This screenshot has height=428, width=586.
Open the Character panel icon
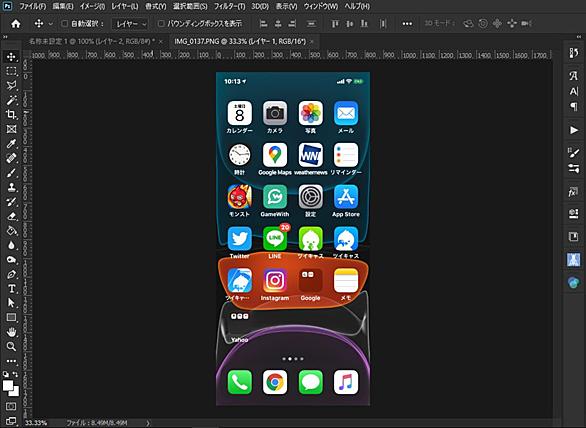click(x=574, y=91)
